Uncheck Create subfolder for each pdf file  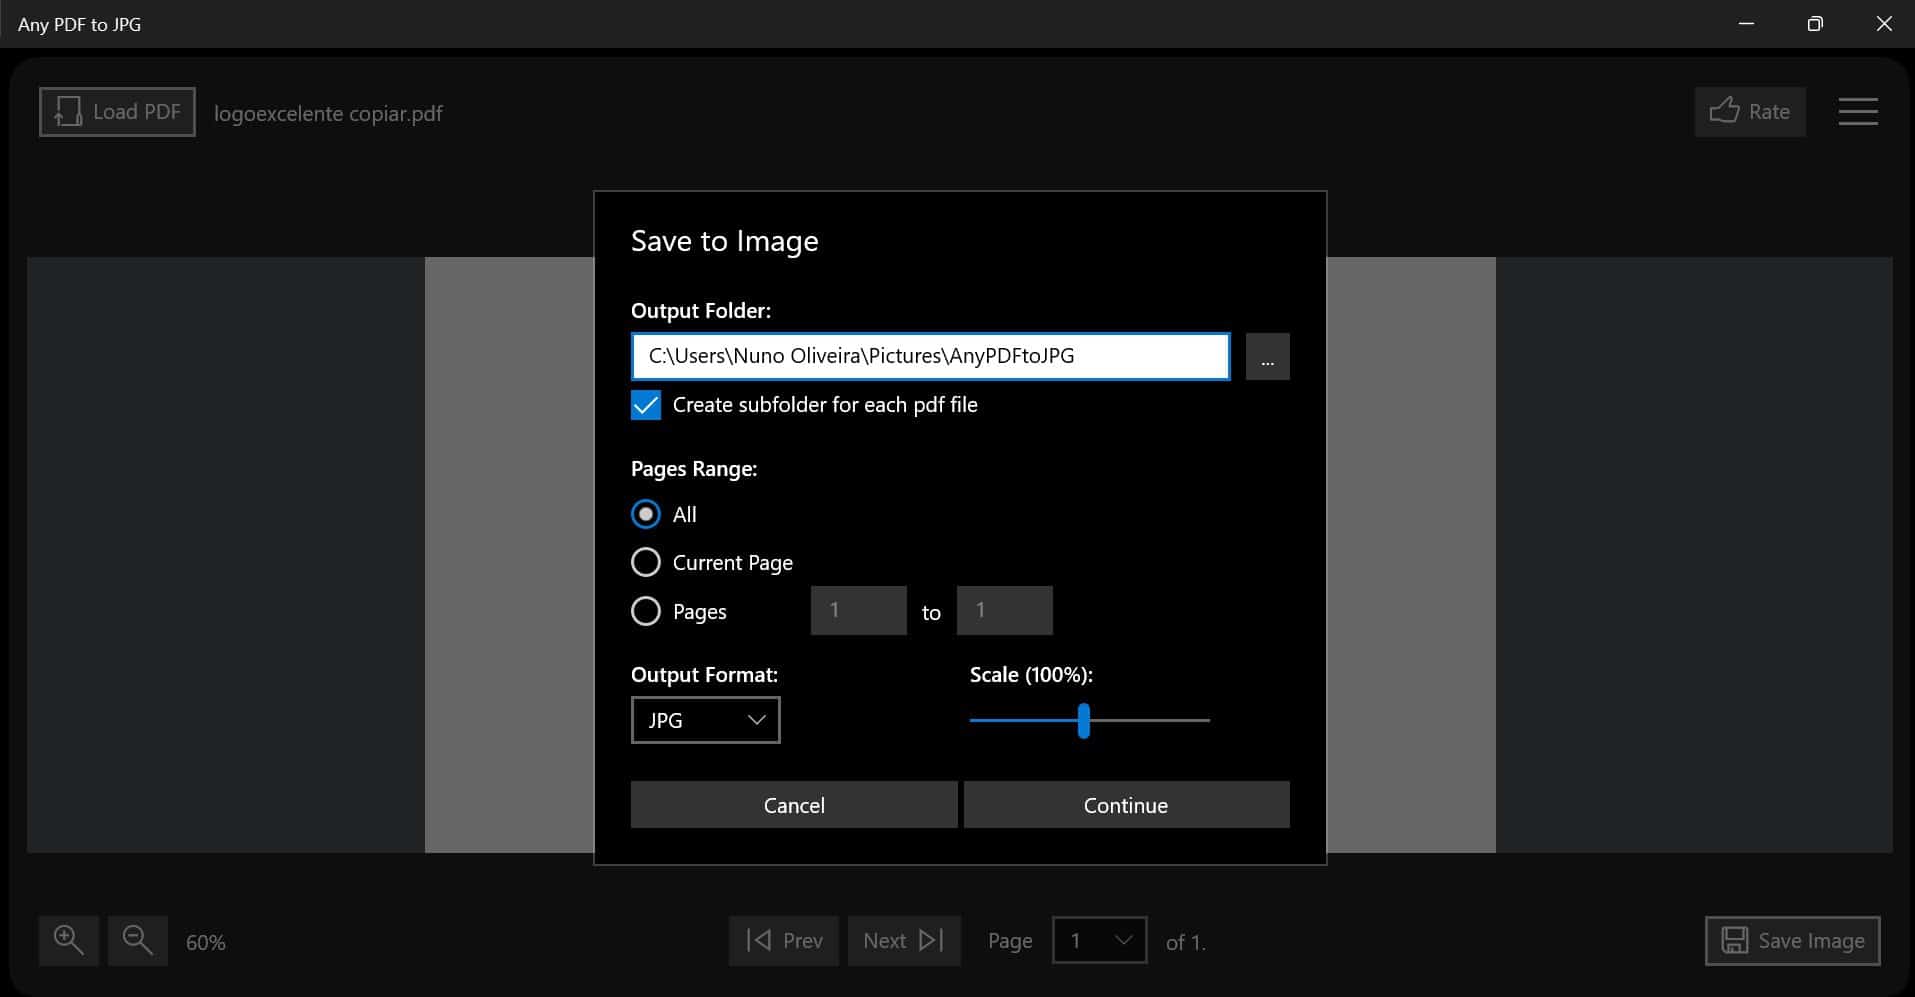[646, 405]
